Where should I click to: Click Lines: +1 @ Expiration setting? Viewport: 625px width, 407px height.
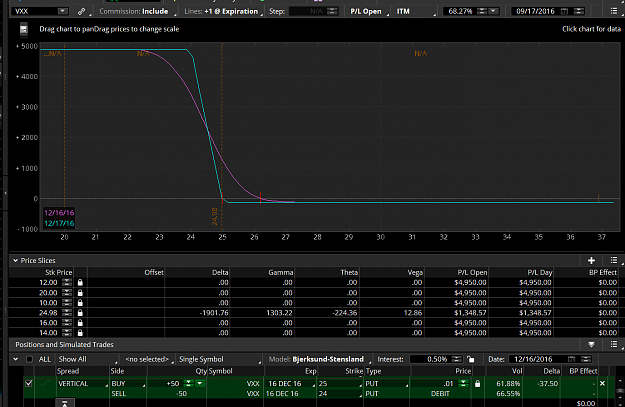tap(223, 12)
